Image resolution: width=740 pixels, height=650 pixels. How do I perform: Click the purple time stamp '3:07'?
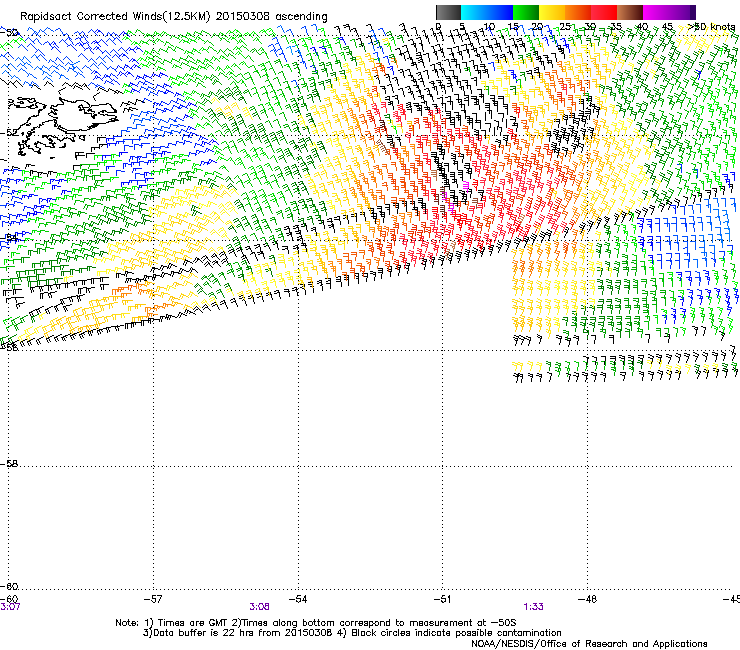pos(10,607)
